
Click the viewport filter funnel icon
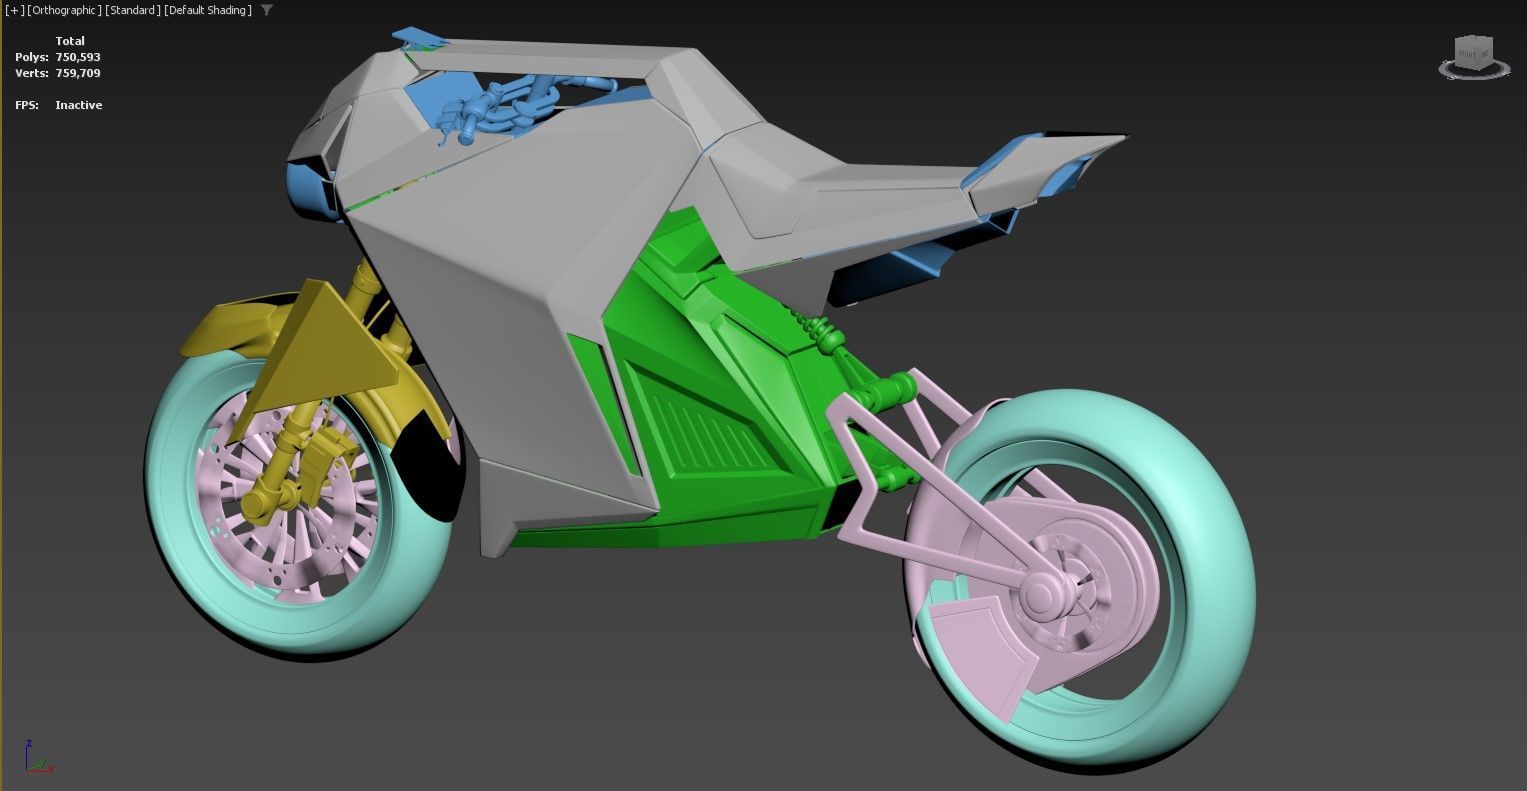coord(267,10)
